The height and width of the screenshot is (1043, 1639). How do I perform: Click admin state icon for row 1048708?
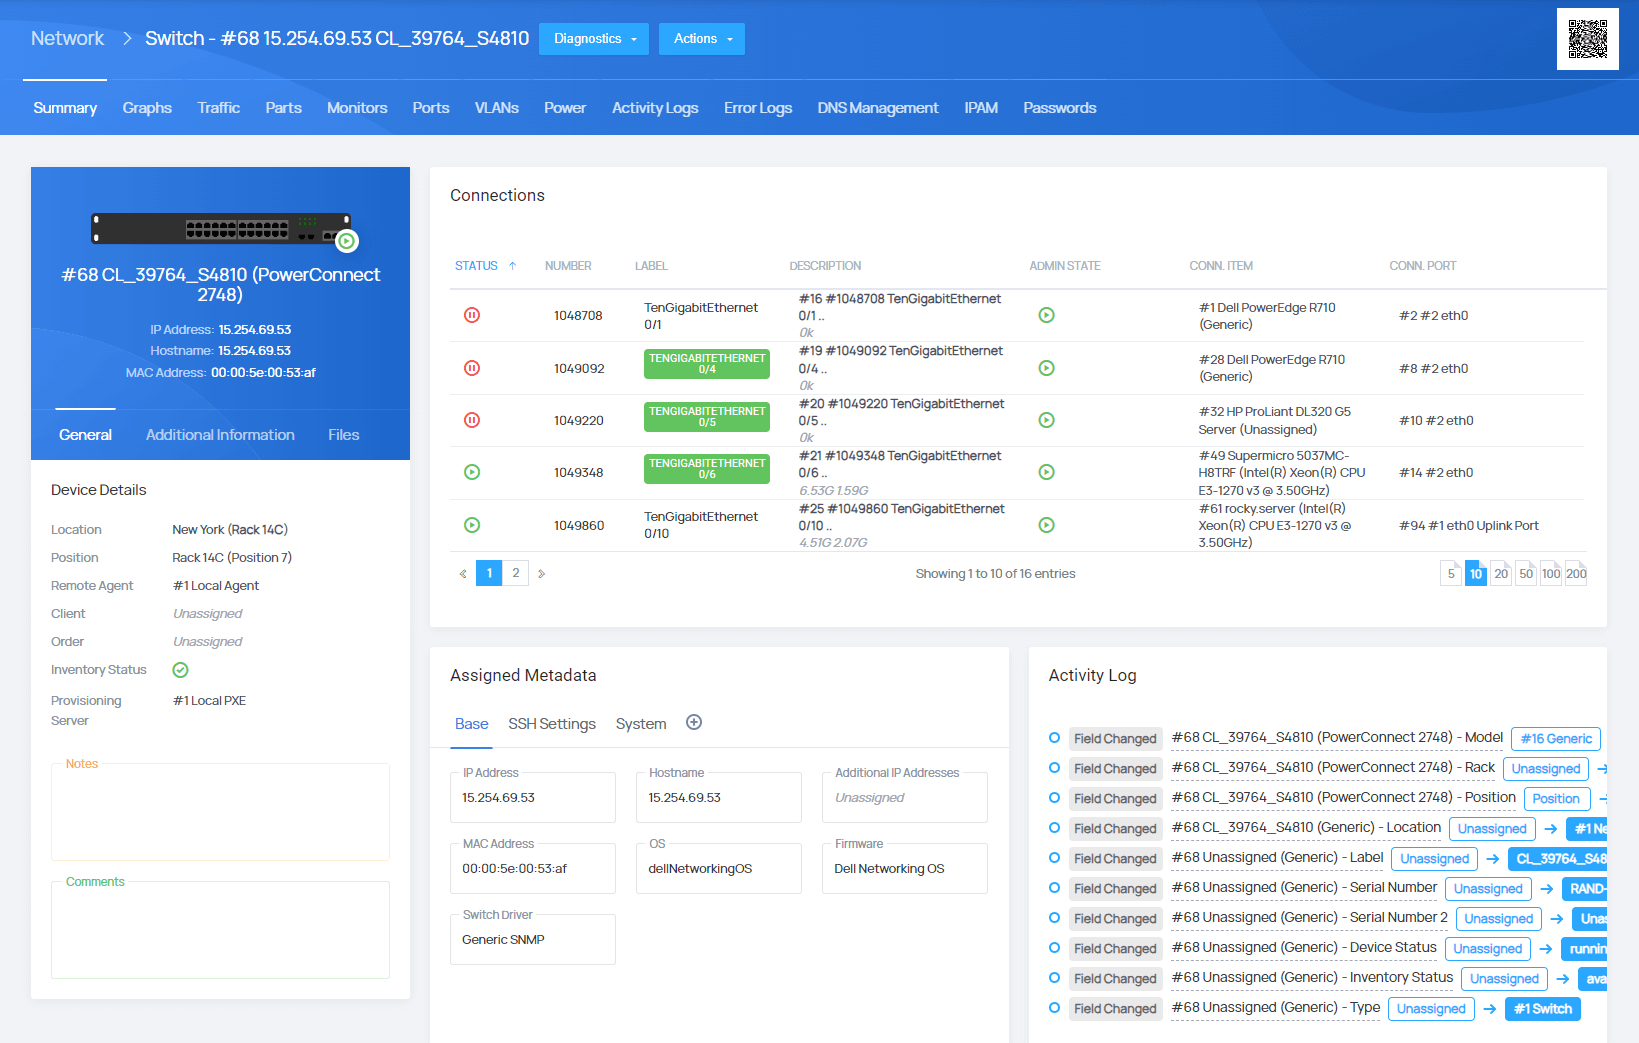[1046, 315]
